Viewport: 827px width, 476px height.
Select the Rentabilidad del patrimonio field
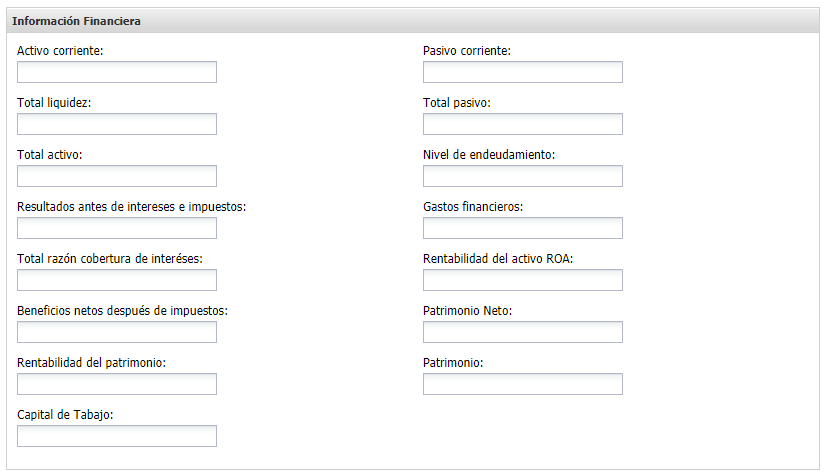point(117,384)
